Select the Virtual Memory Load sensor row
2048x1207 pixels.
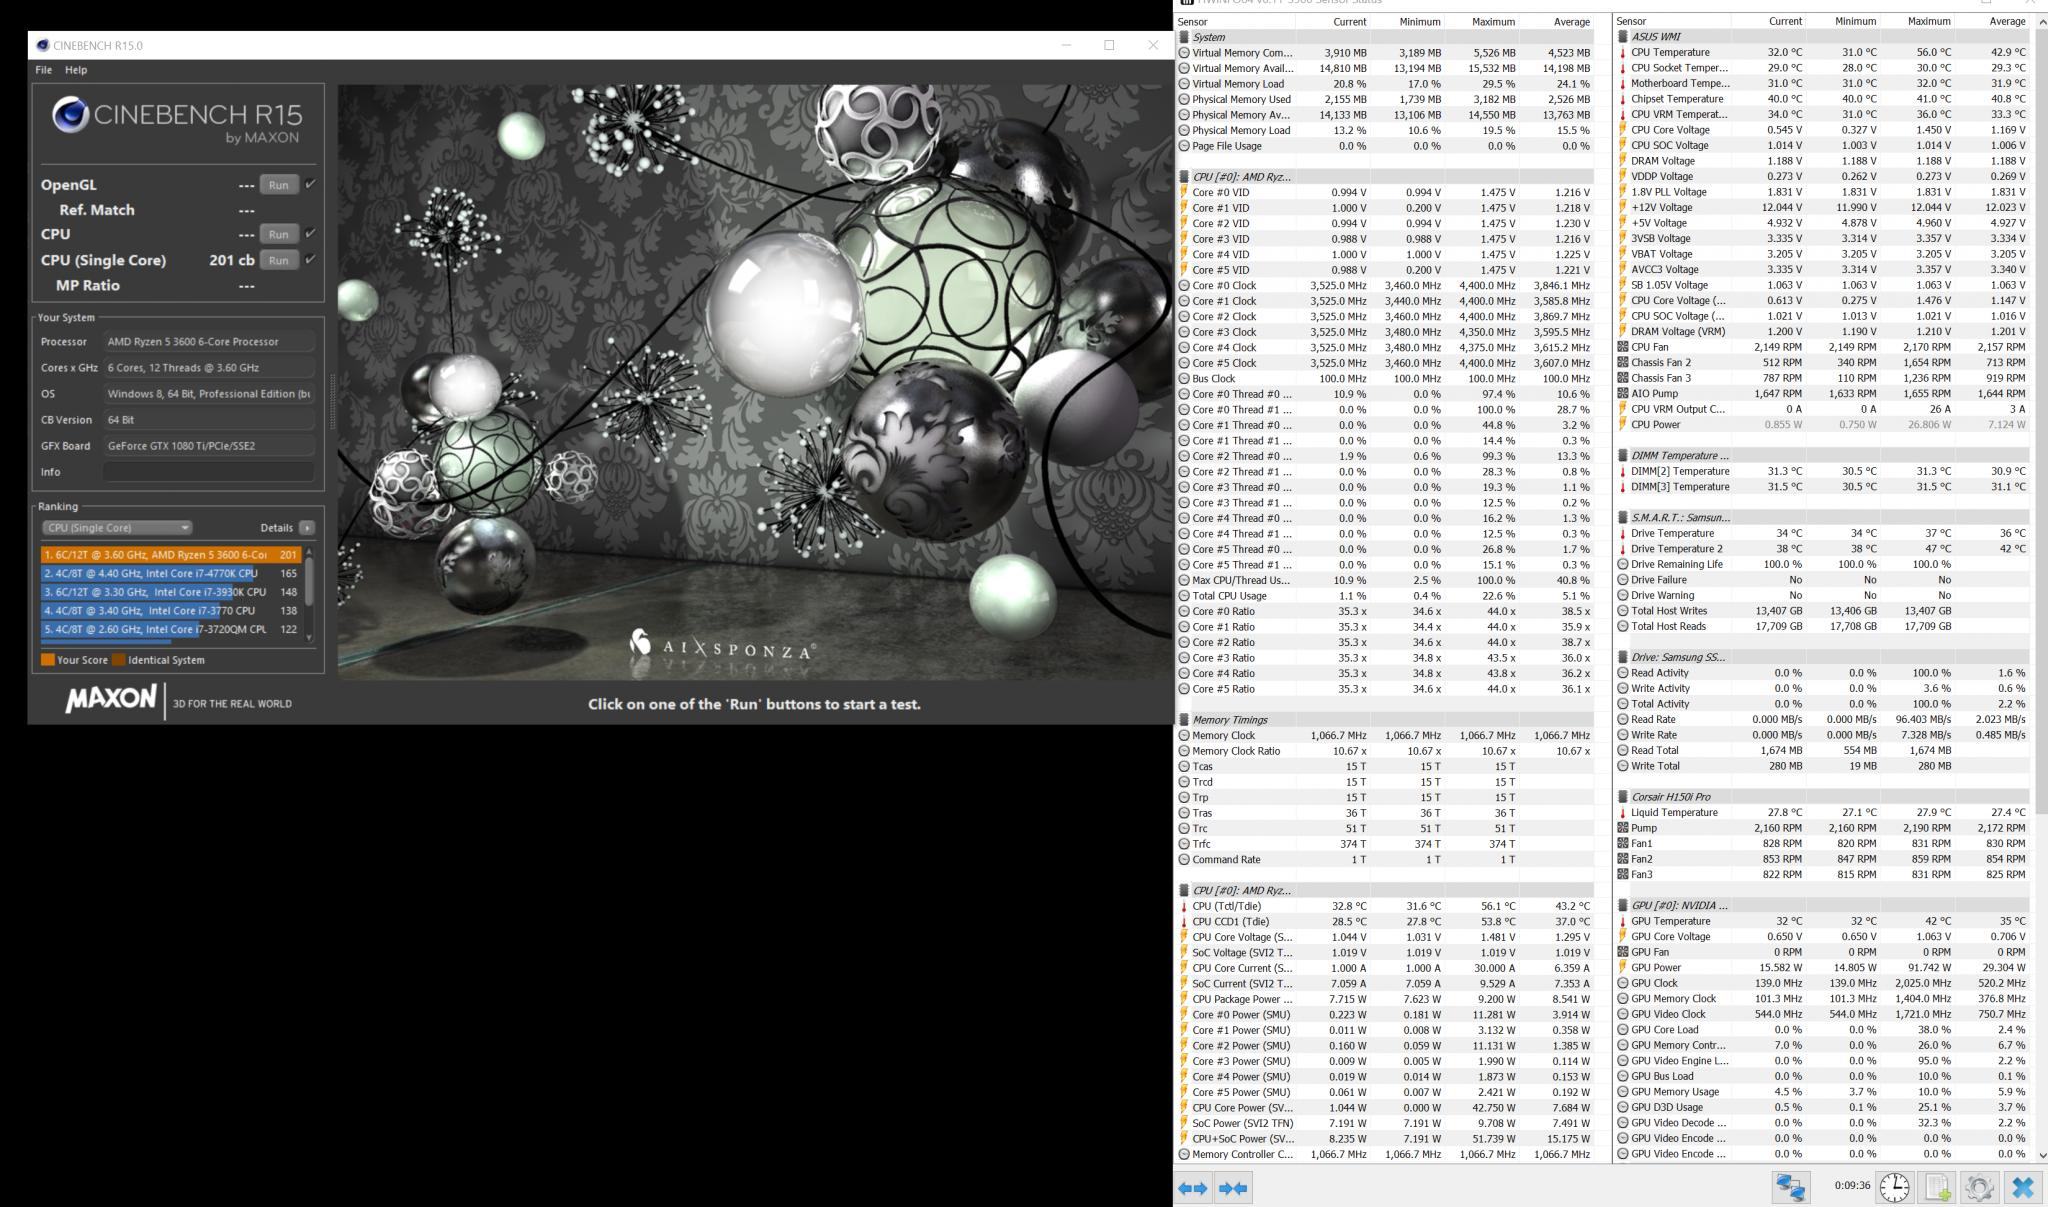(x=1384, y=84)
